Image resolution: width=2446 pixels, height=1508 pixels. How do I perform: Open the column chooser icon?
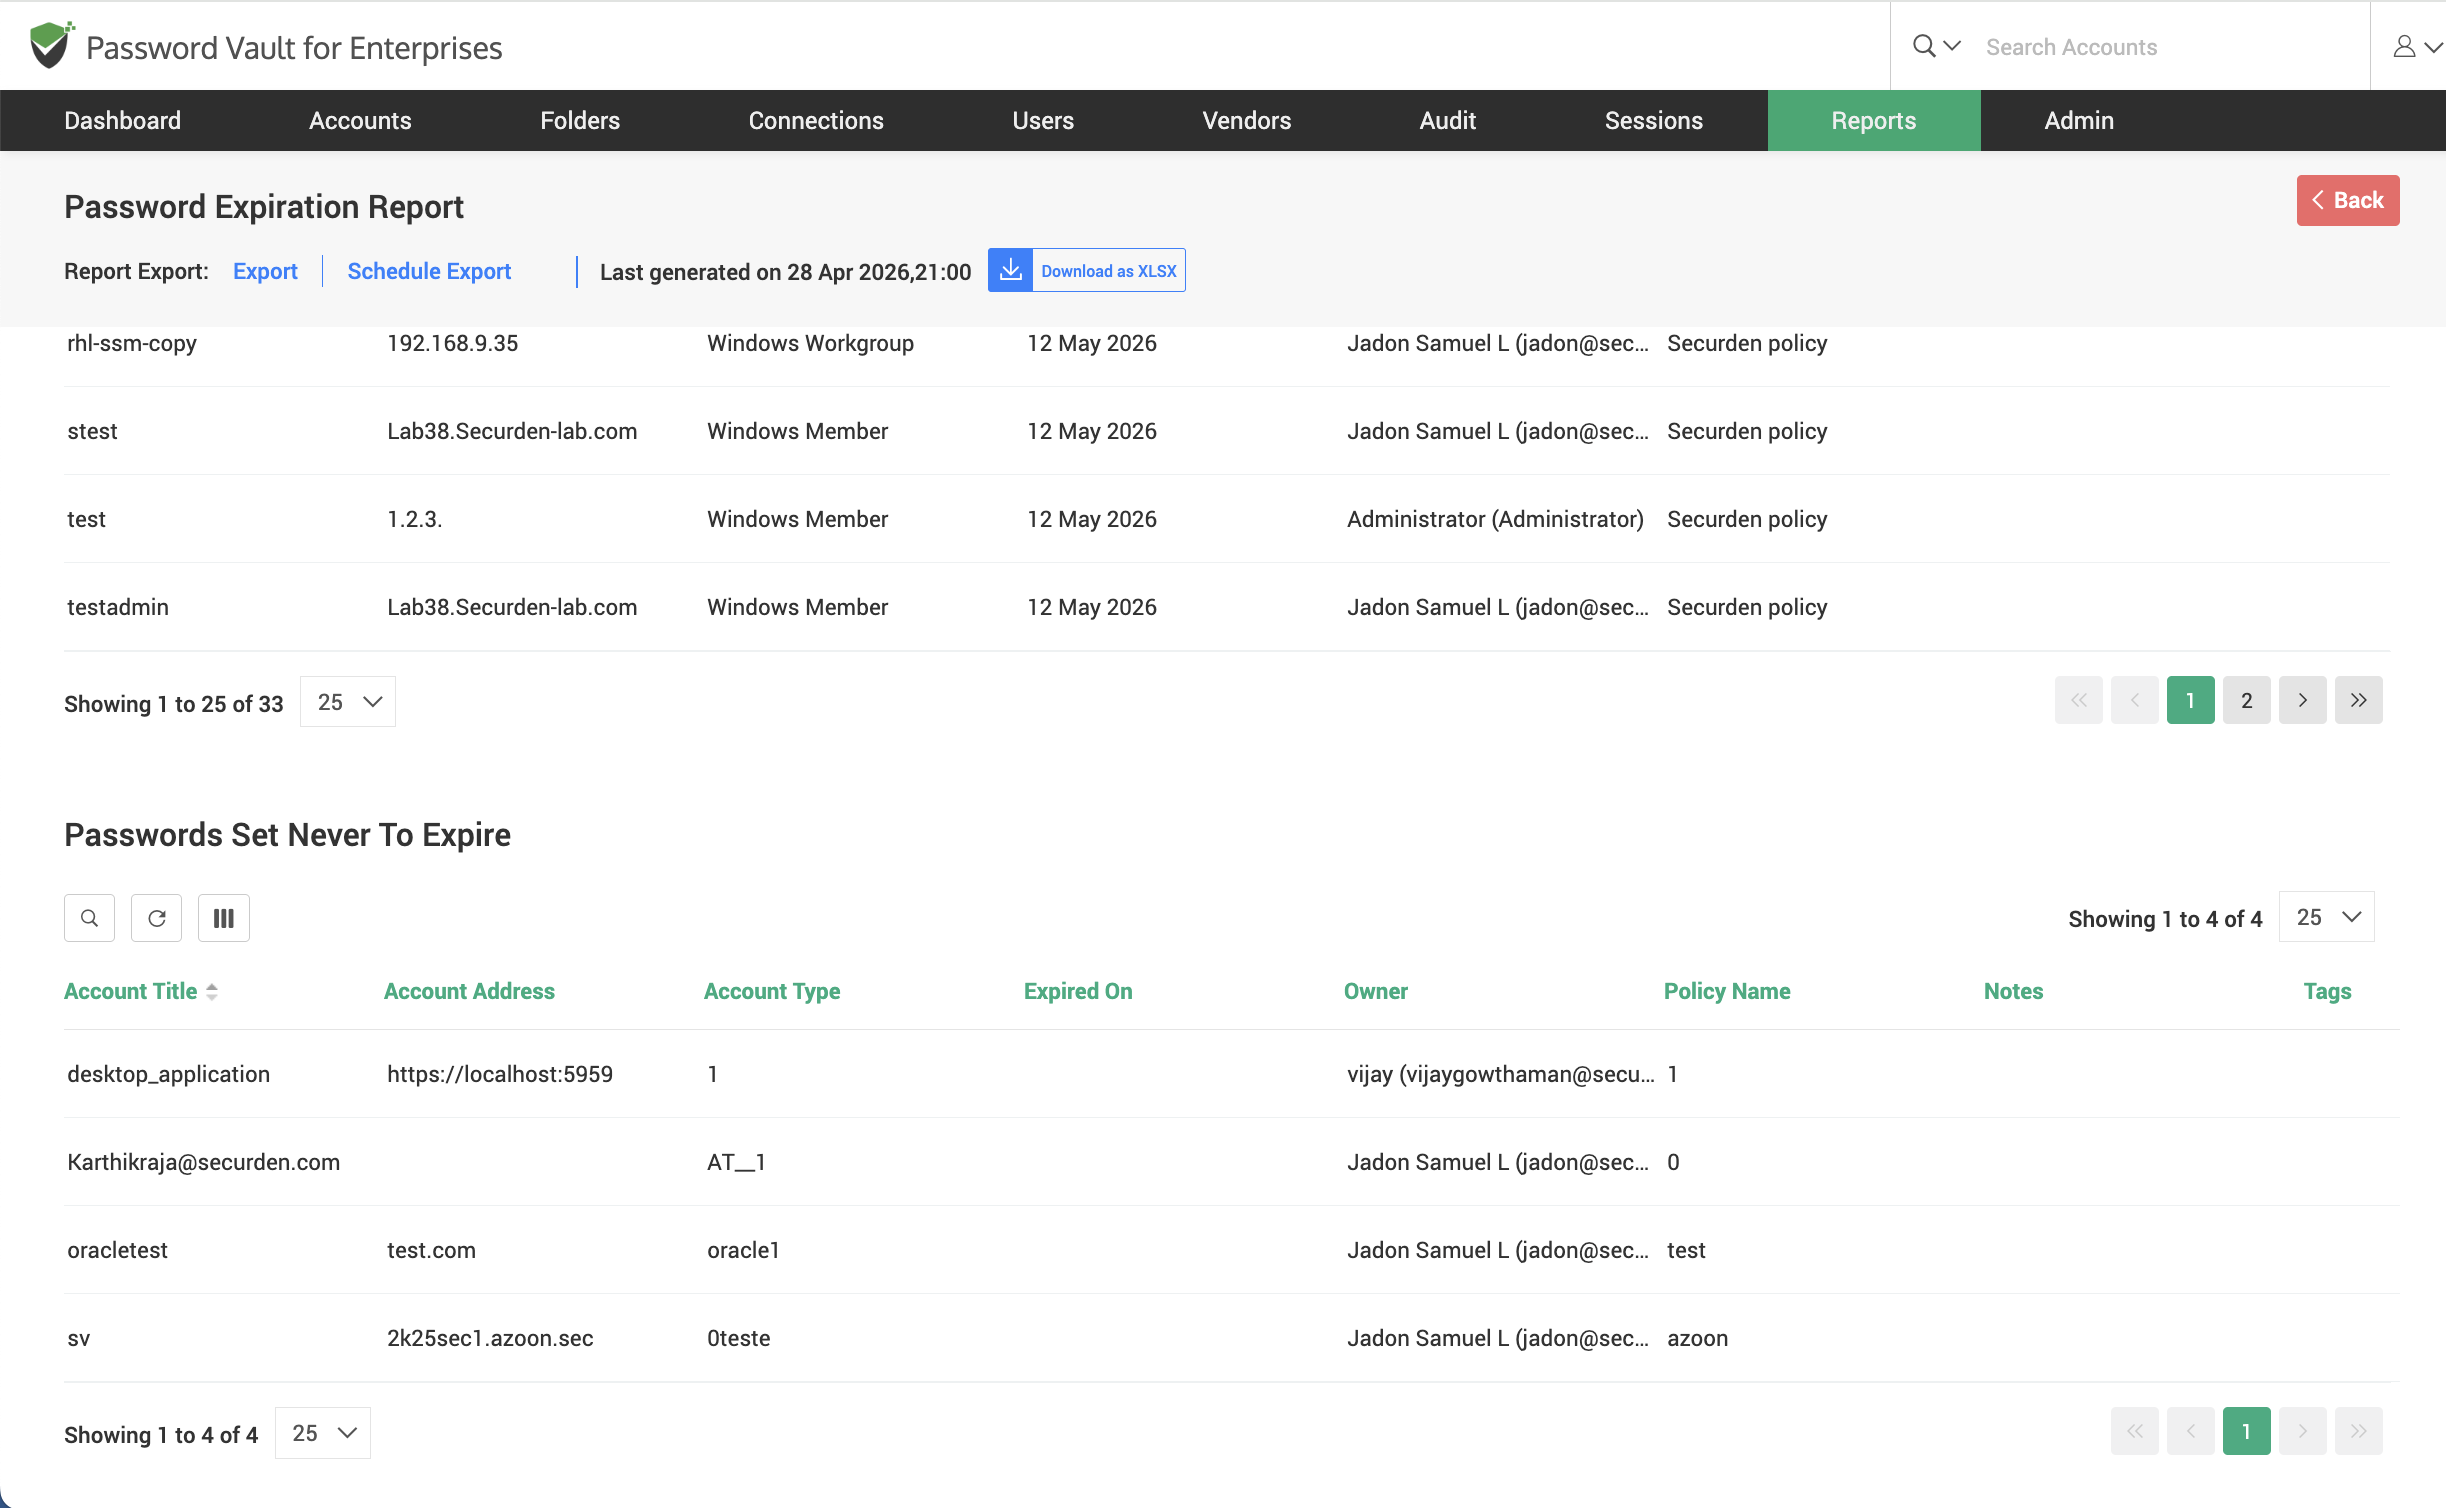pyautogui.click(x=224, y=918)
